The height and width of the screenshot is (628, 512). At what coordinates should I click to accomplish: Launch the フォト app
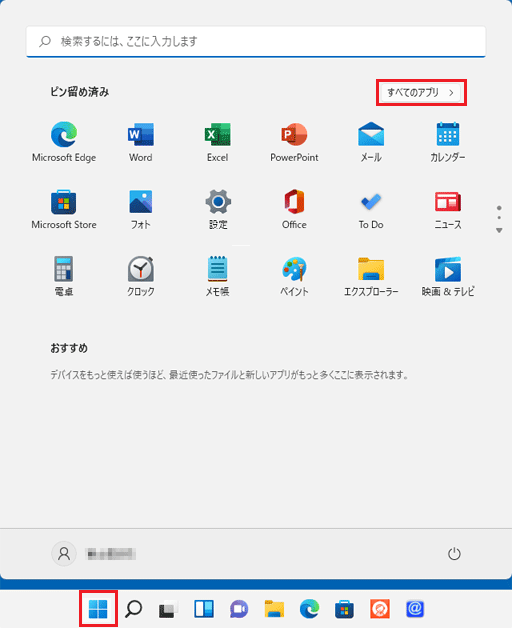click(x=141, y=209)
